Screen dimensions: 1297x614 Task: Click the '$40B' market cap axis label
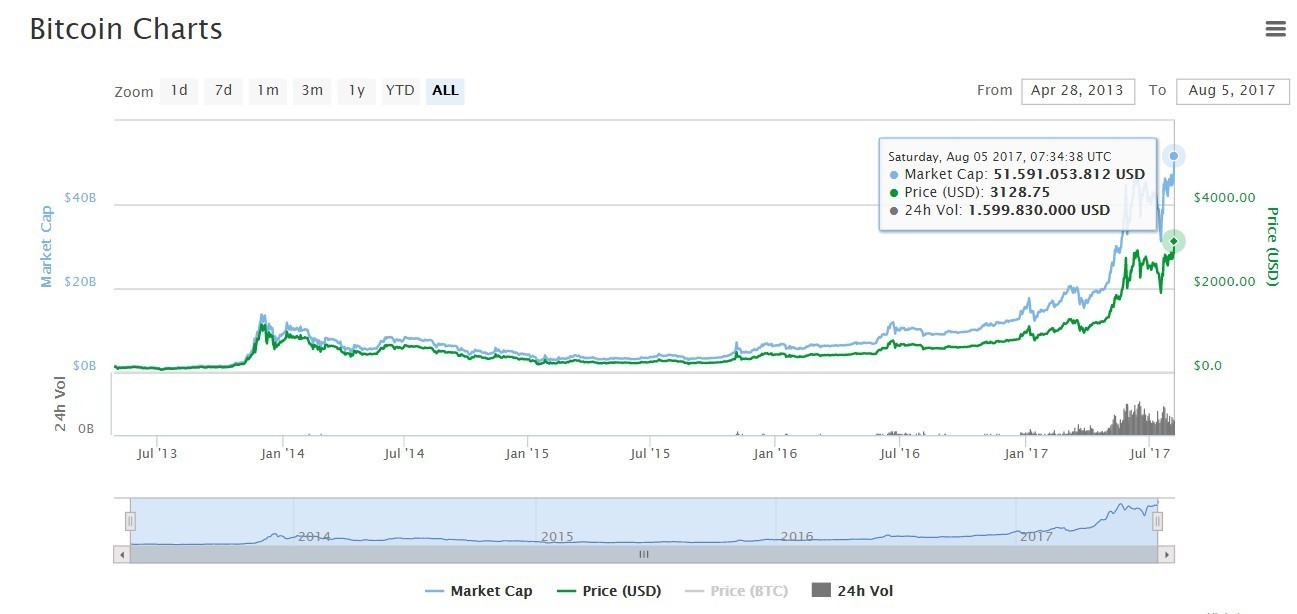click(80, 197)
